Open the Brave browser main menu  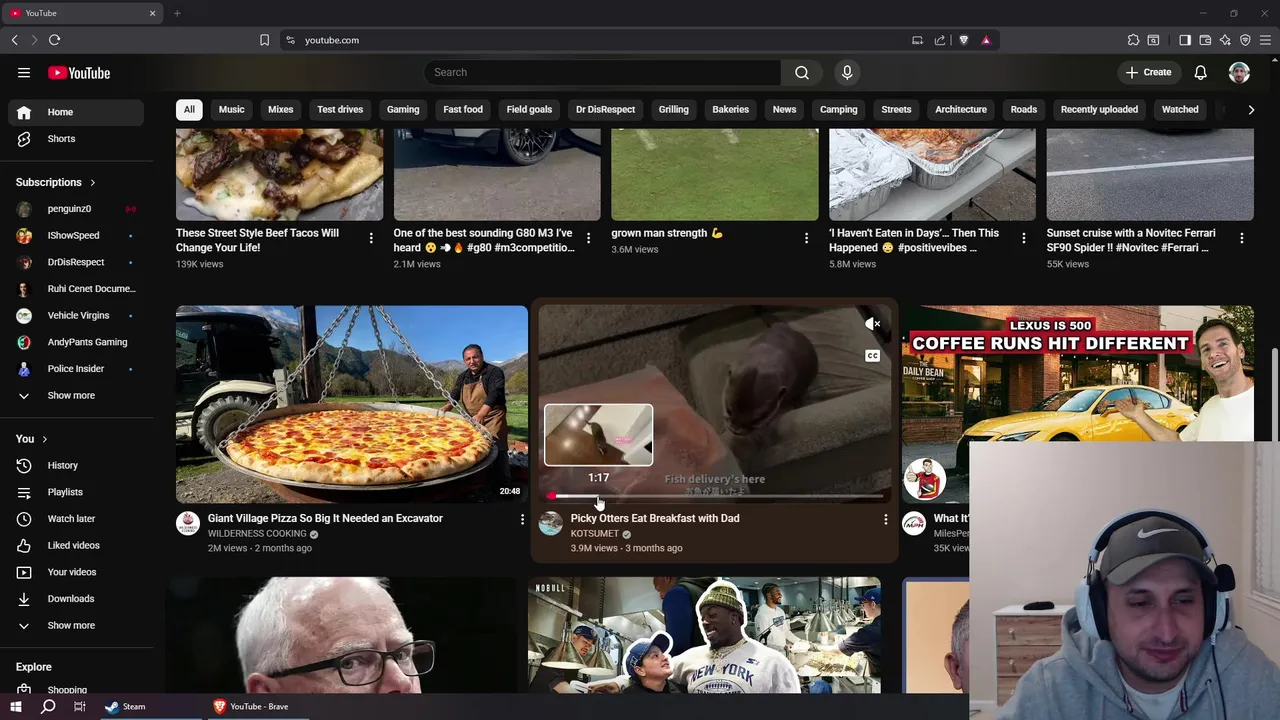tap(1265, 40)
